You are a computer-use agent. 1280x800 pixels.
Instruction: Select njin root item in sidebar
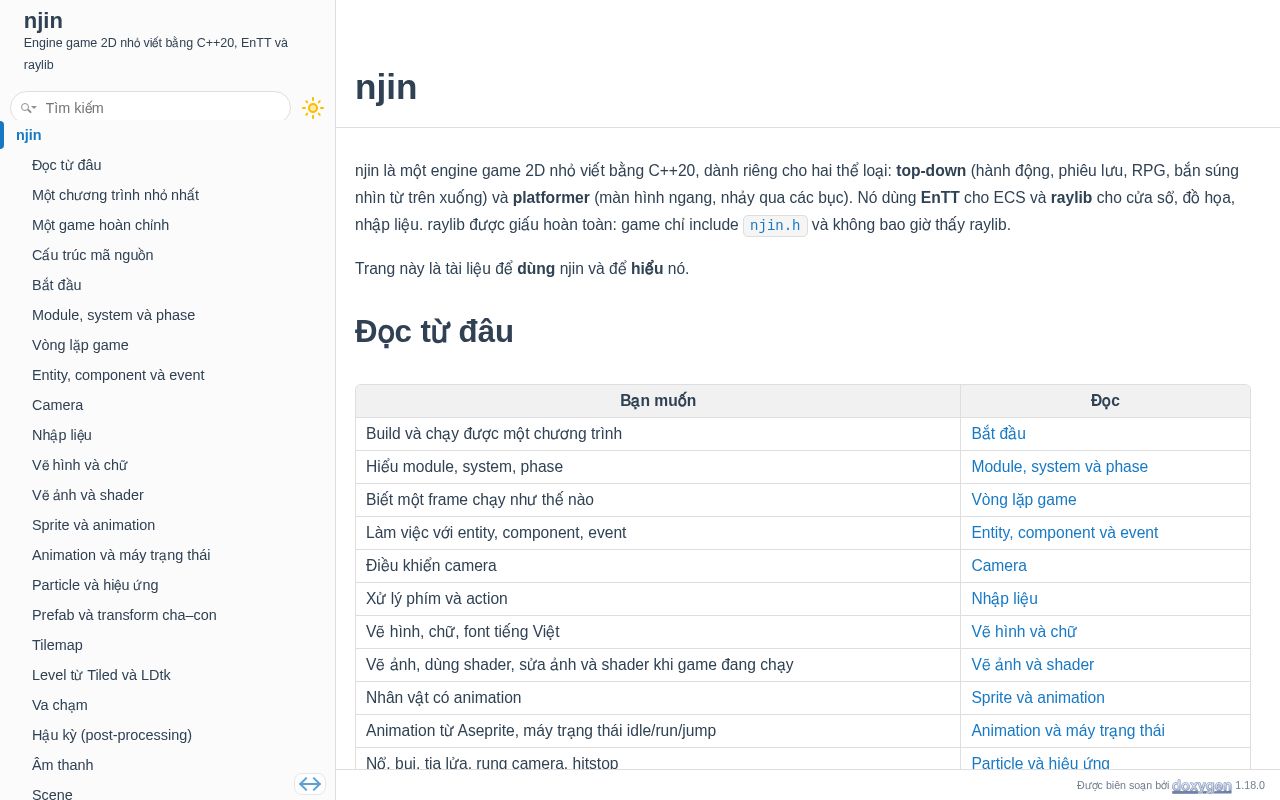(29, 135)
